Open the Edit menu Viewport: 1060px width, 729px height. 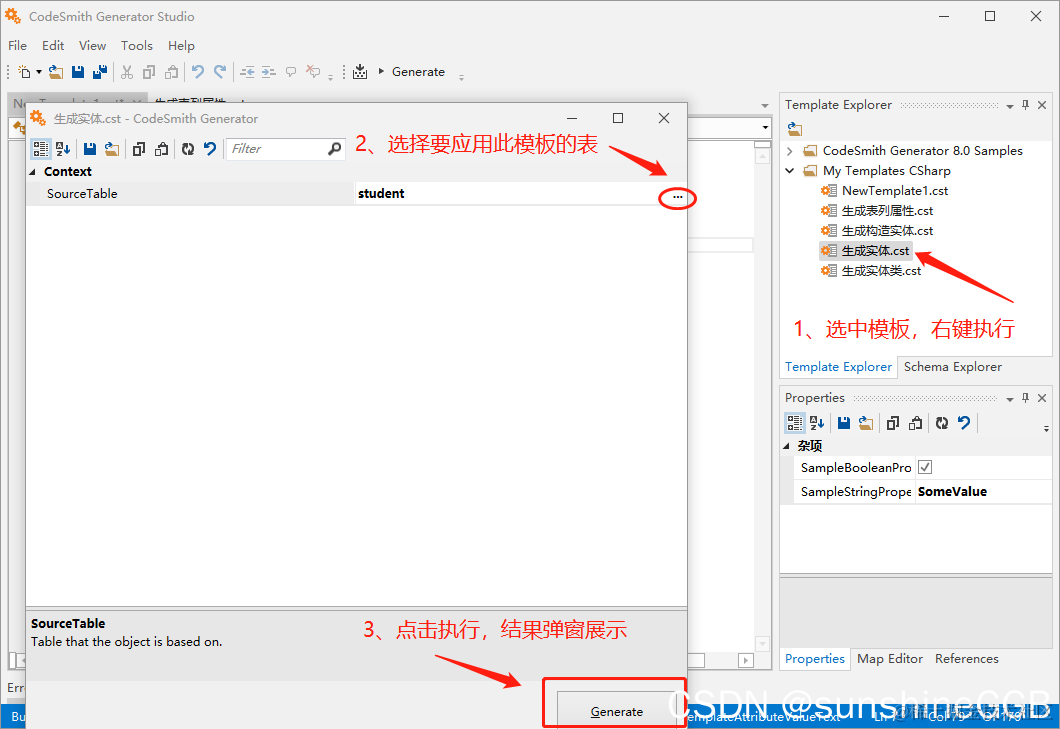(x=53, y=45)
